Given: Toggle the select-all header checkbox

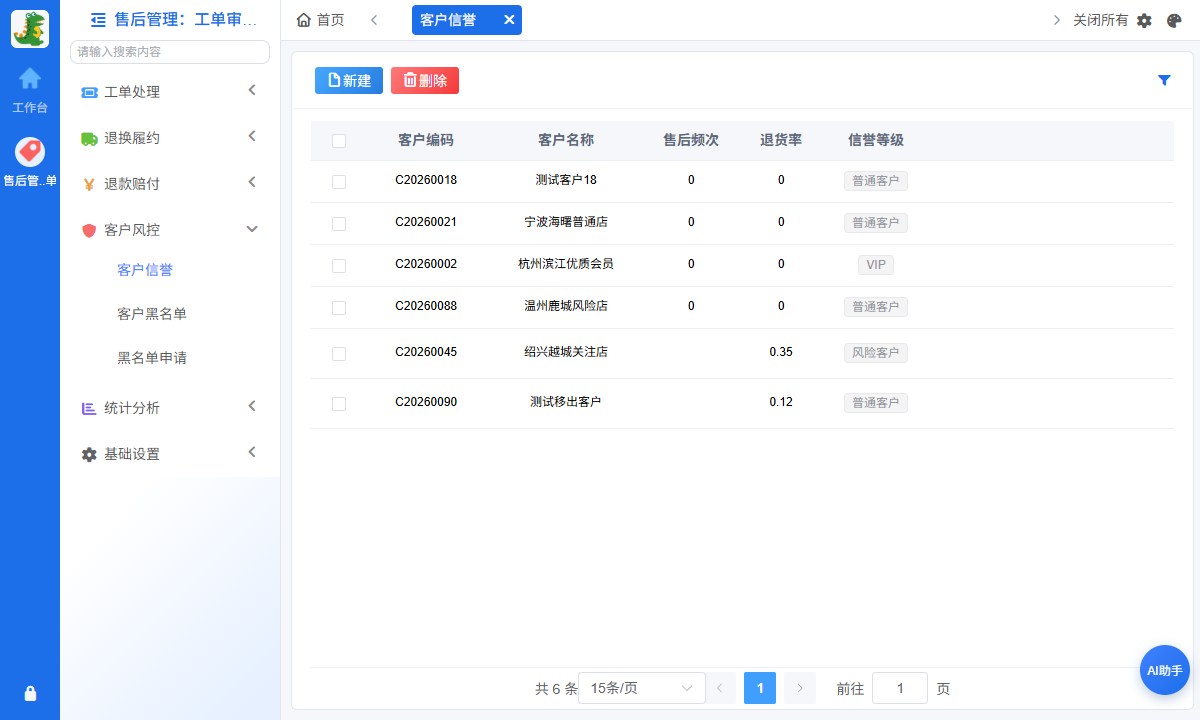Looking at the screenshot, I should click(x=339, y=141).
